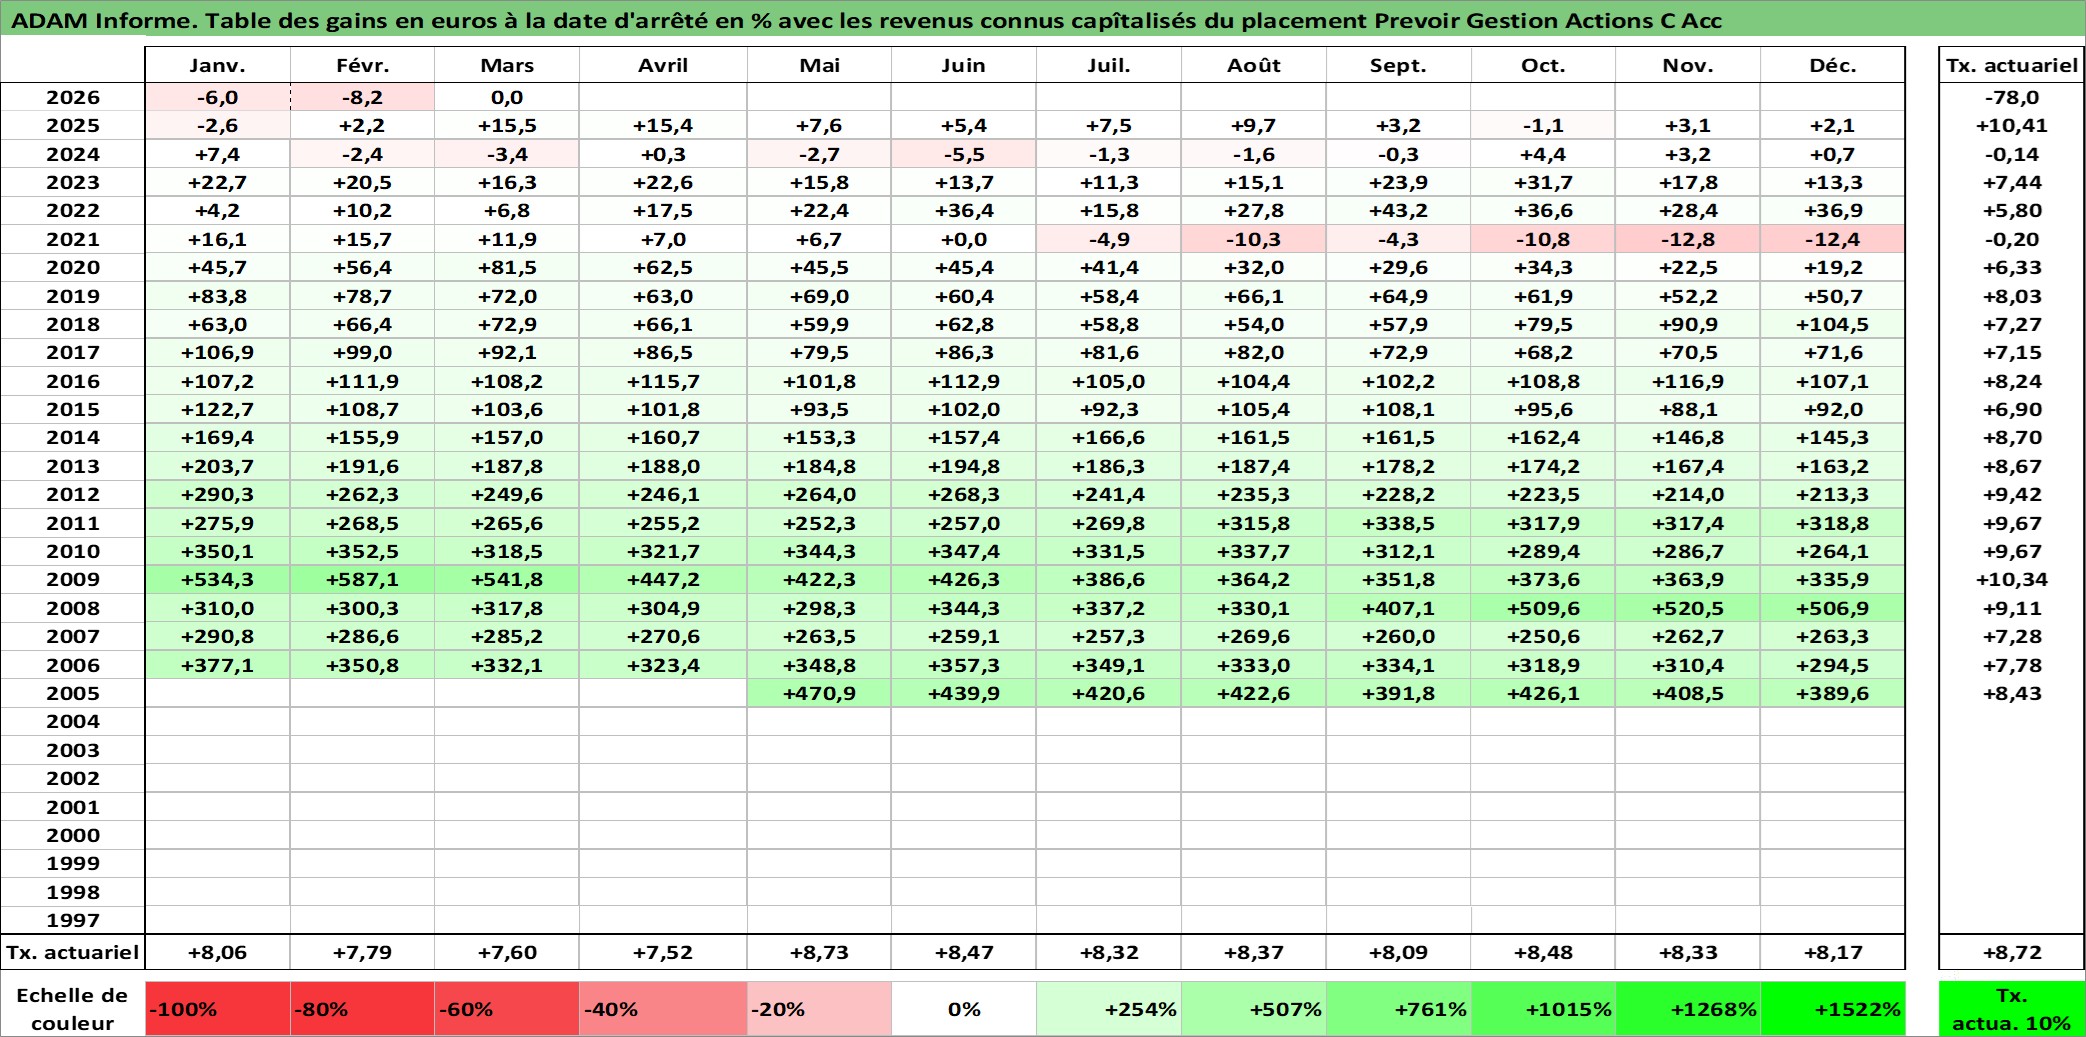Click the 'Juil.' column header
2086x1037 pixels.
(x=1109, y=65)
